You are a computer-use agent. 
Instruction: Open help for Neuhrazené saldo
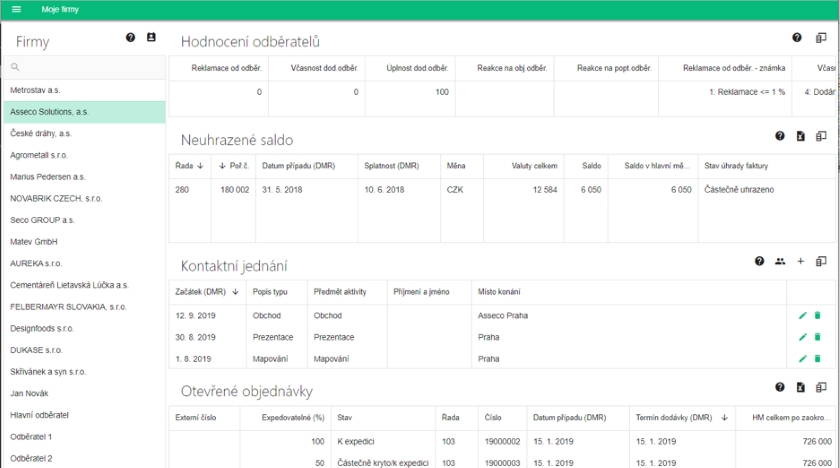779,136
